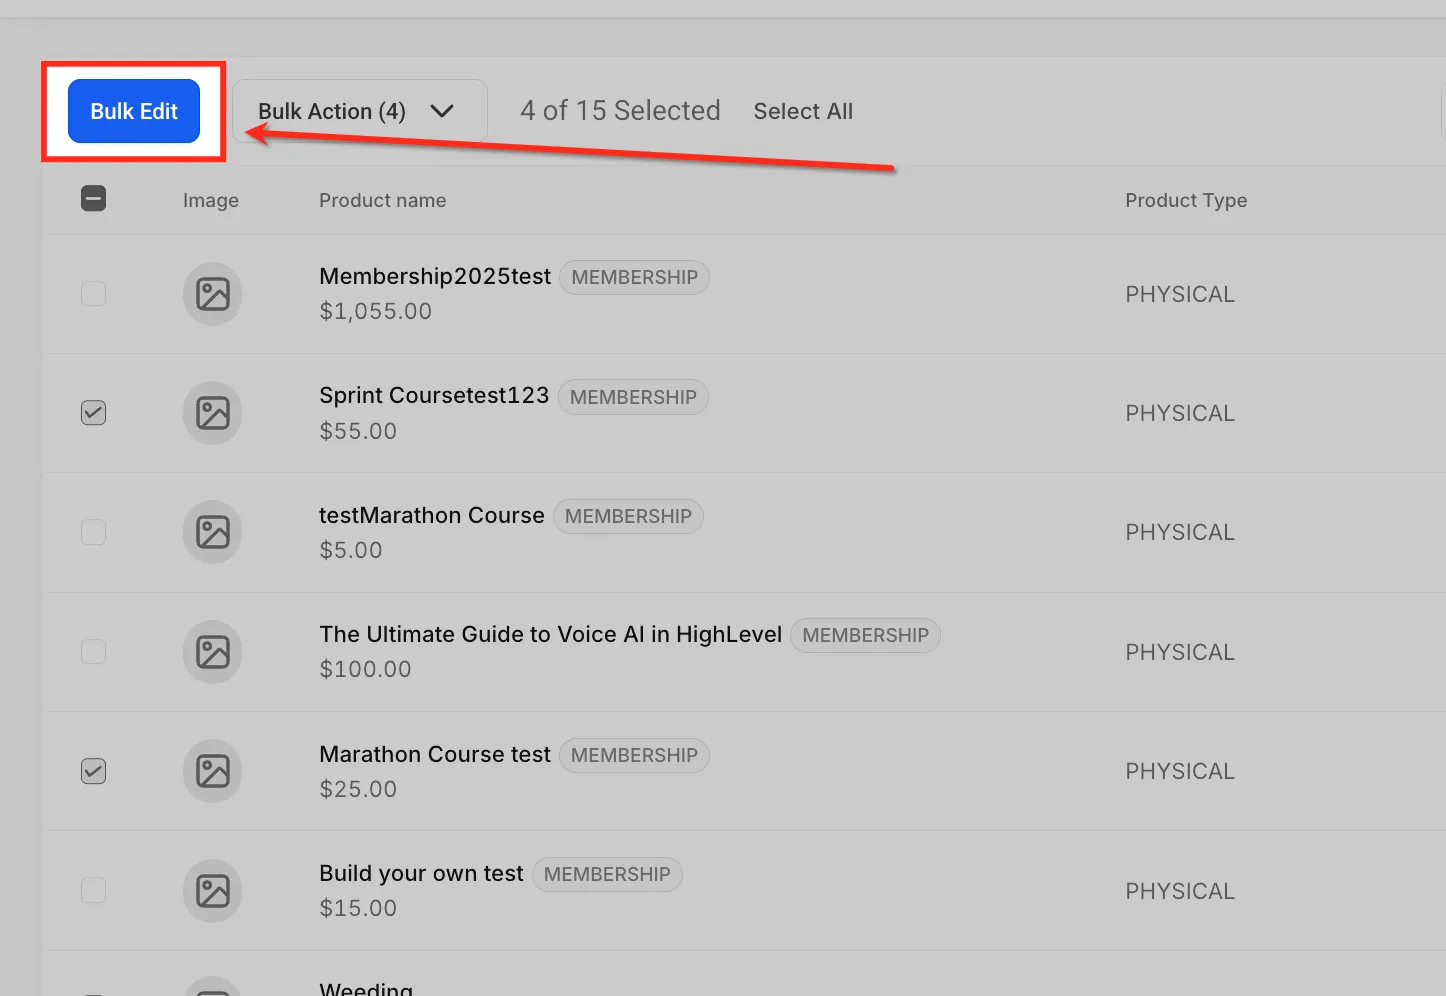Click the Sprint Coursetest123 image placeholder icon

212,413
